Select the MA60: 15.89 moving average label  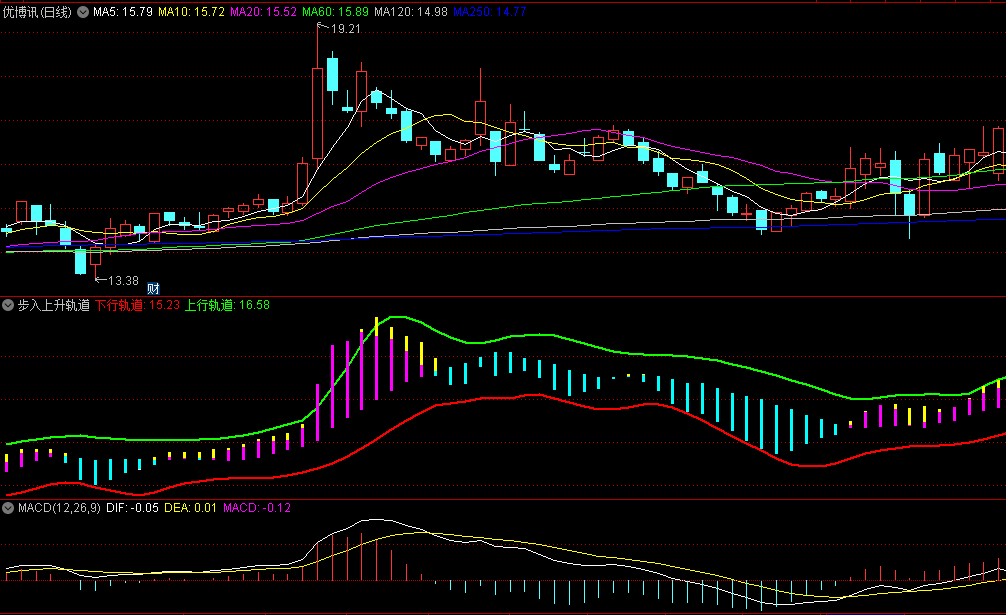tap(336, 12)
